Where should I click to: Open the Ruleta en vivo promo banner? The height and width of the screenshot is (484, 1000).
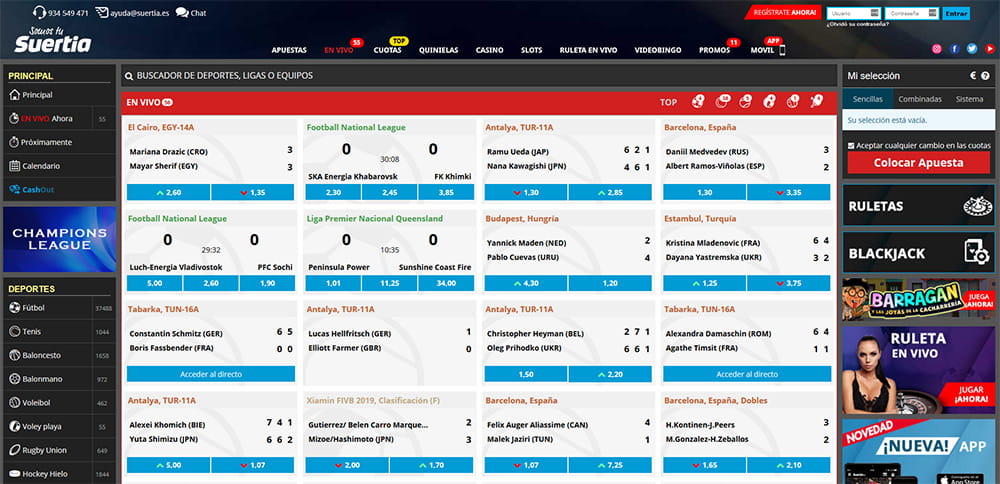918,370
